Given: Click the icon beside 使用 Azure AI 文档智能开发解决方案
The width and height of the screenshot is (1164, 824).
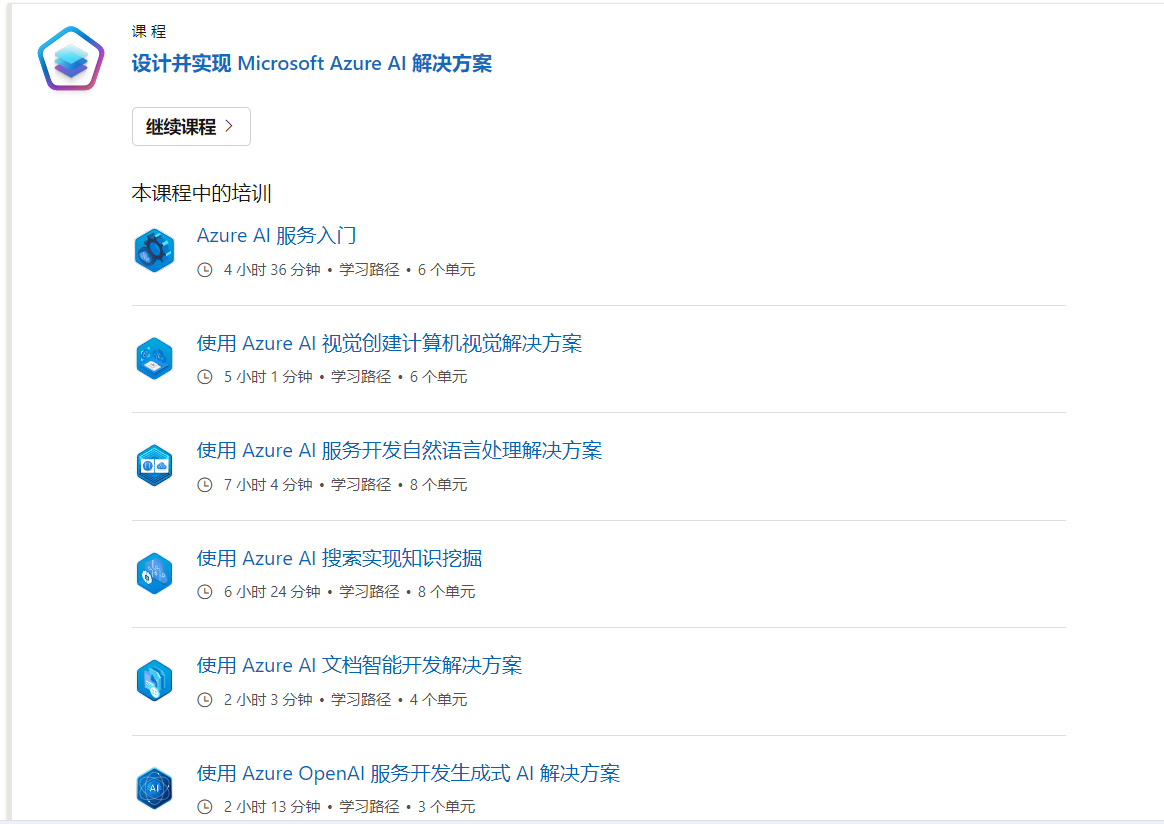Looking at the screenshot, I should tap(154, 681).
